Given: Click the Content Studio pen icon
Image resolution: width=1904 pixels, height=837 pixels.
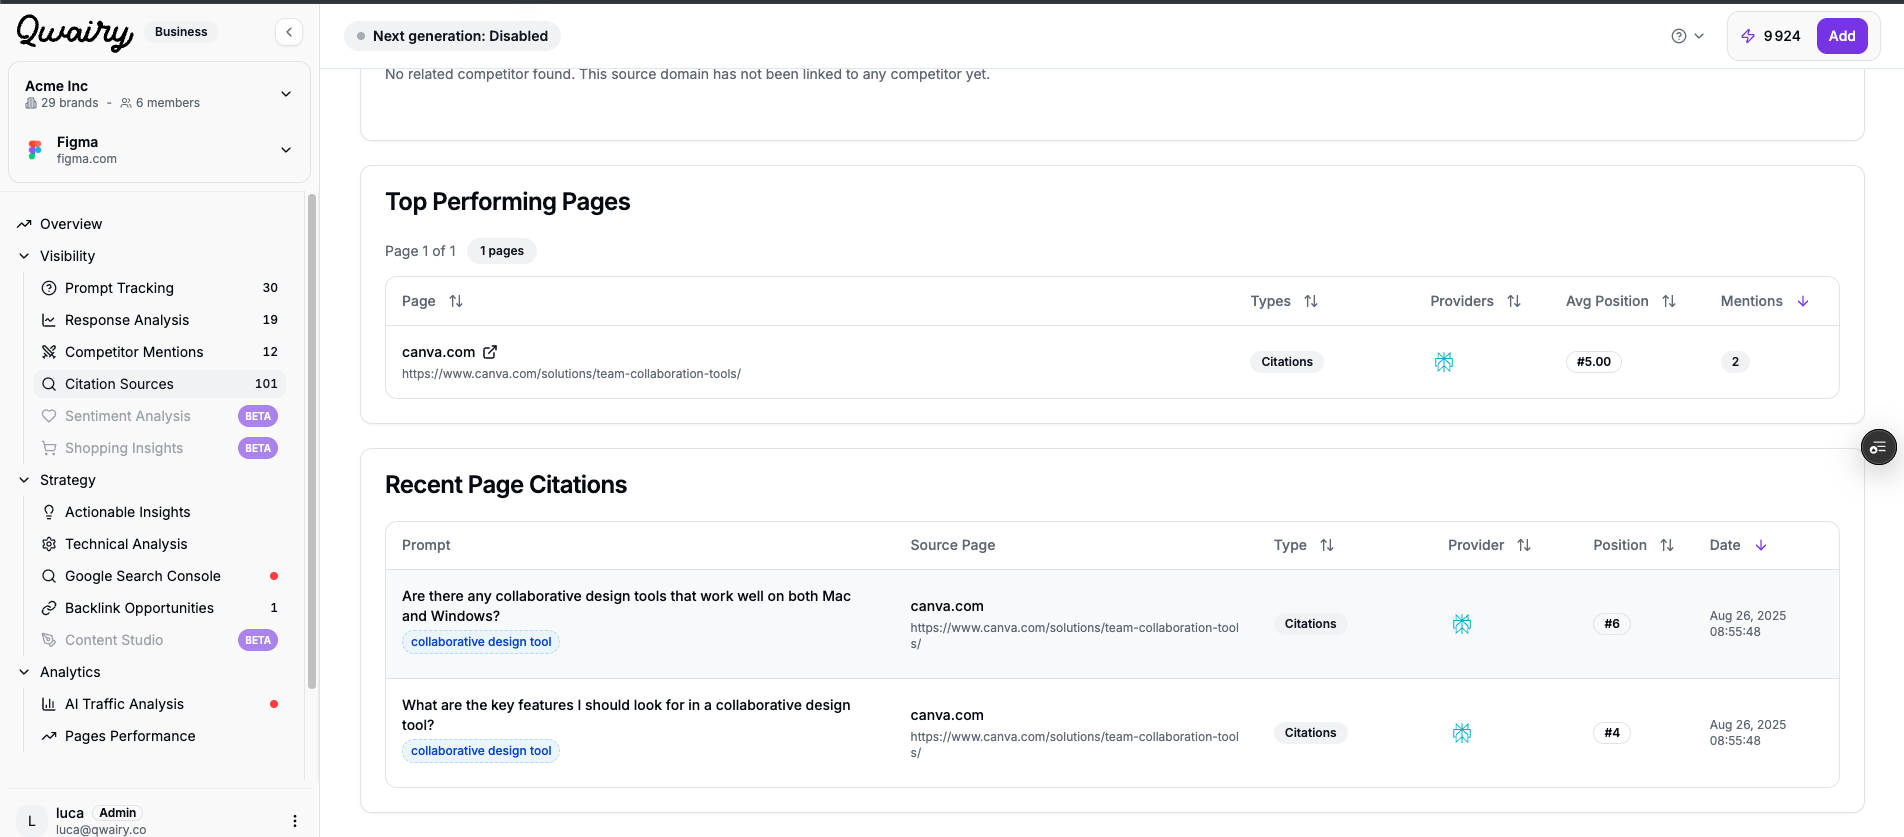Looking at the screenshot, I should [x=49, y=640].
